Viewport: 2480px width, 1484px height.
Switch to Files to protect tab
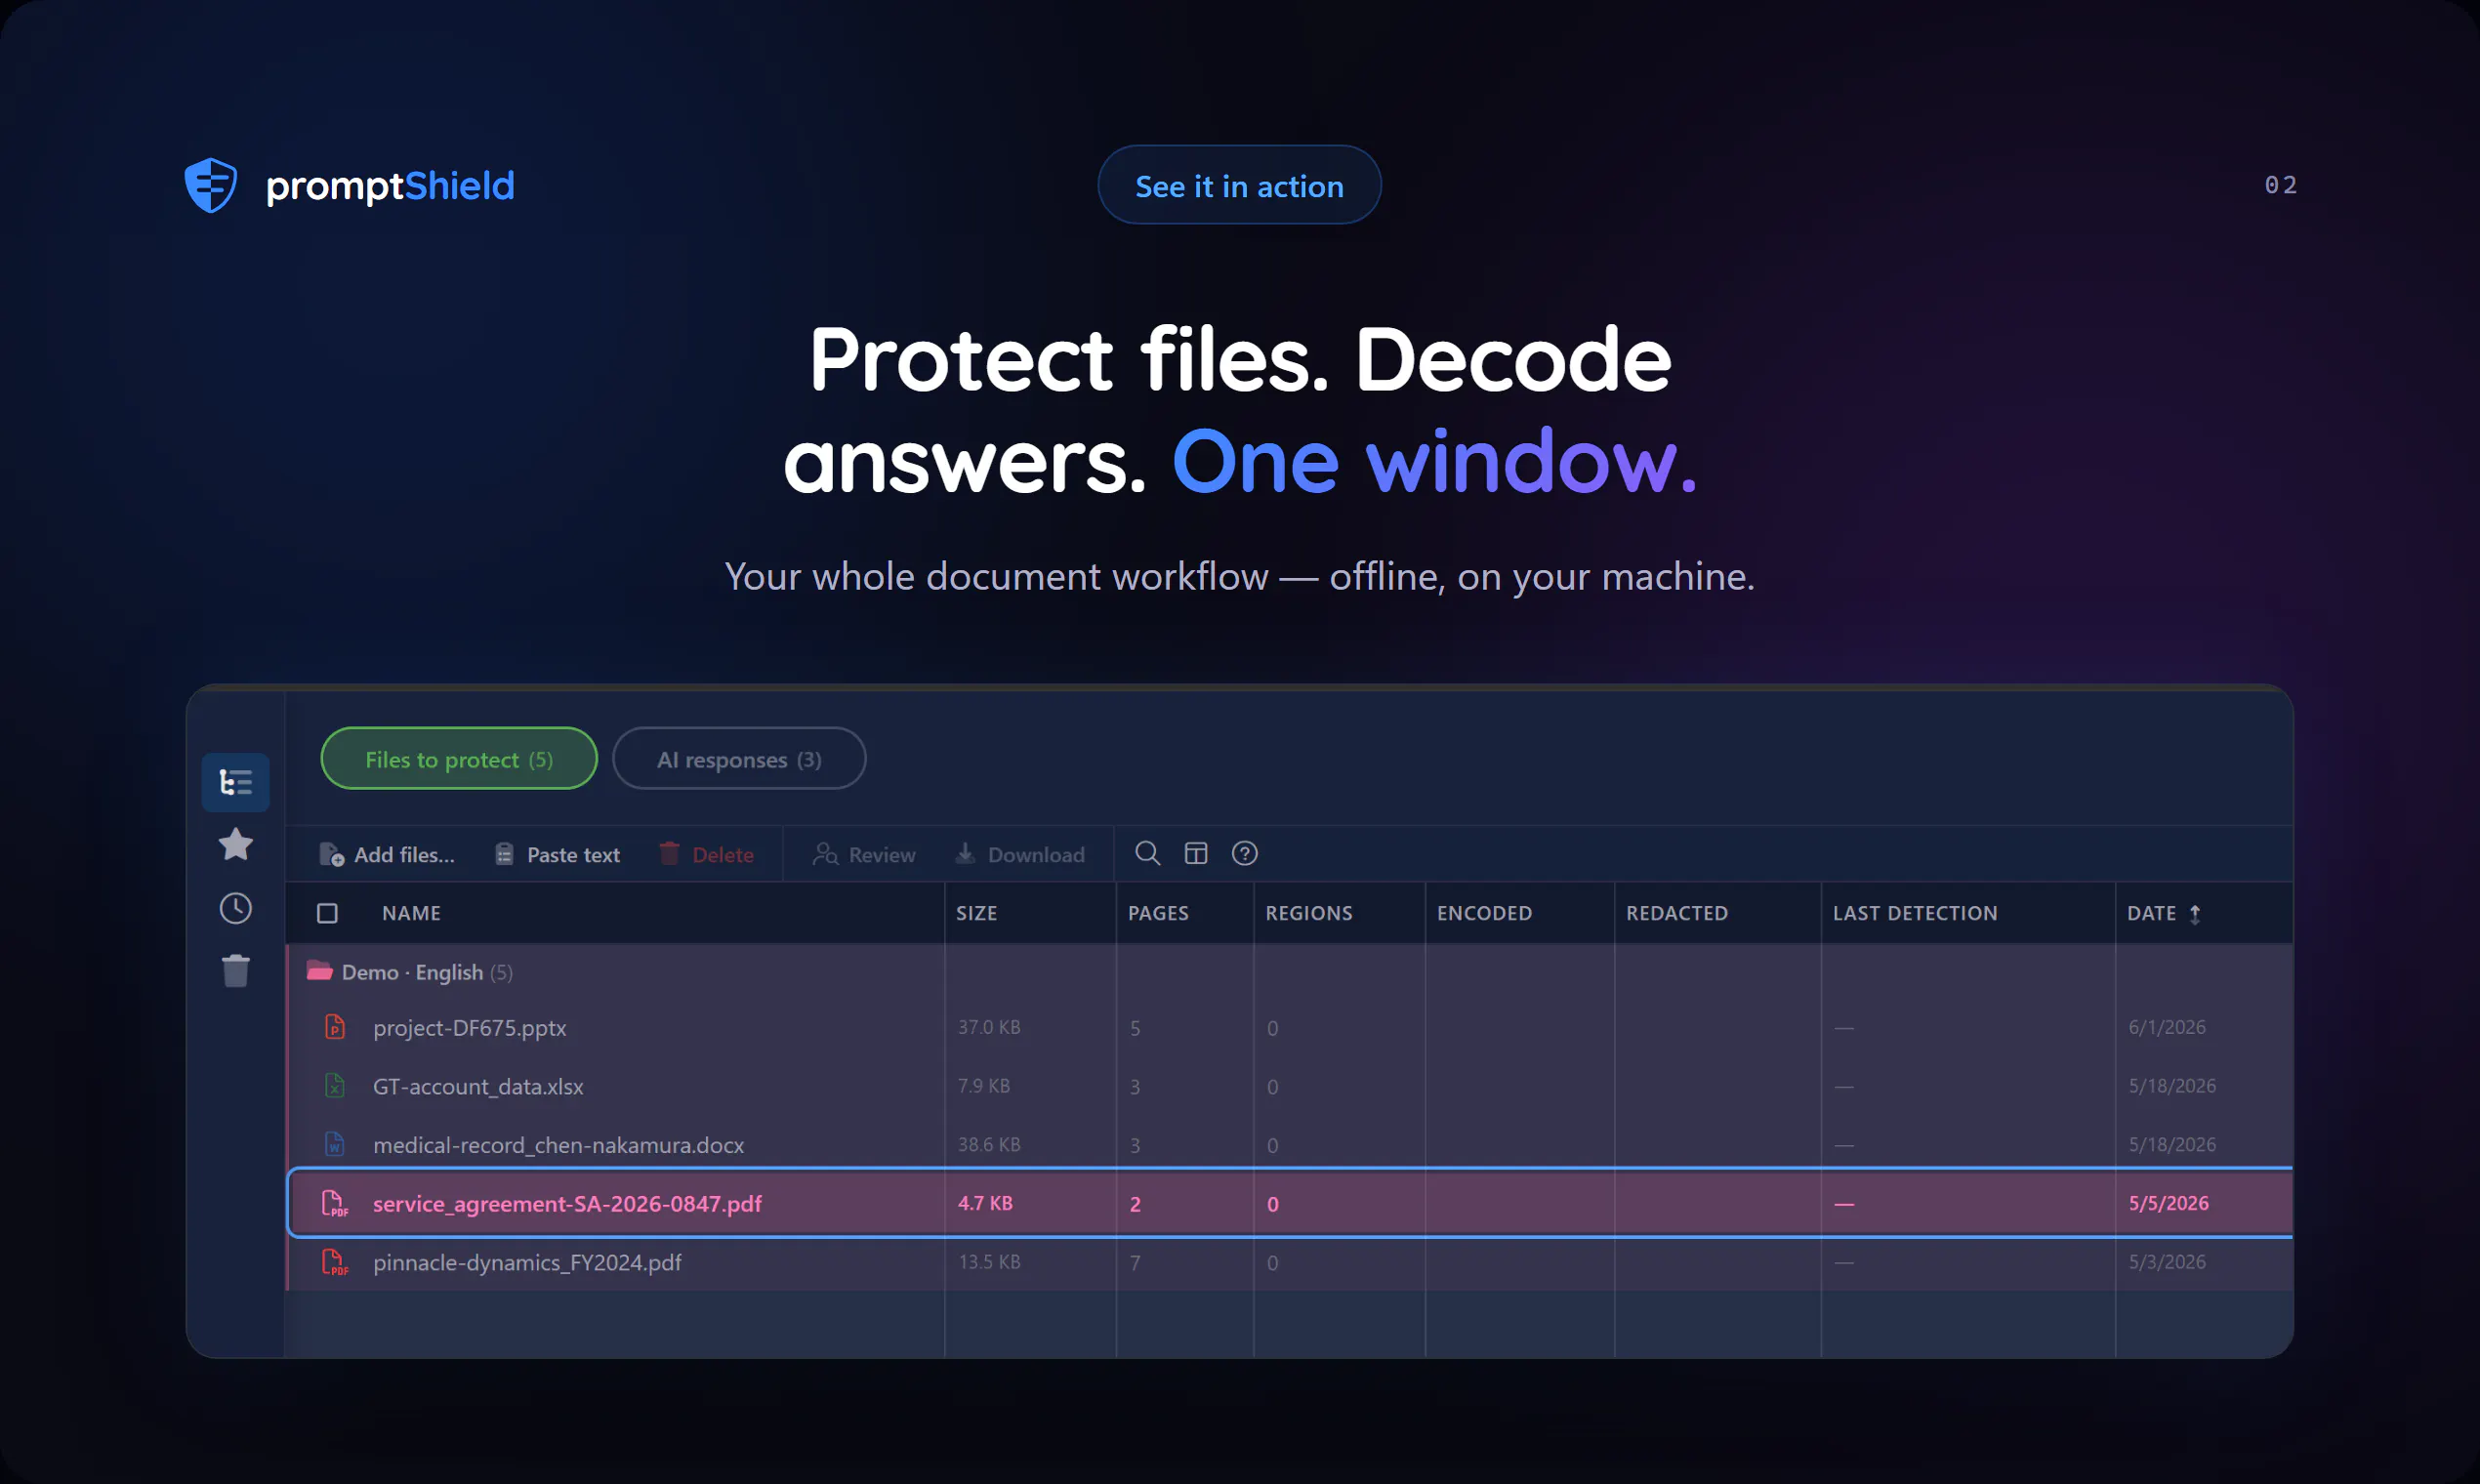tap(459, 759)
